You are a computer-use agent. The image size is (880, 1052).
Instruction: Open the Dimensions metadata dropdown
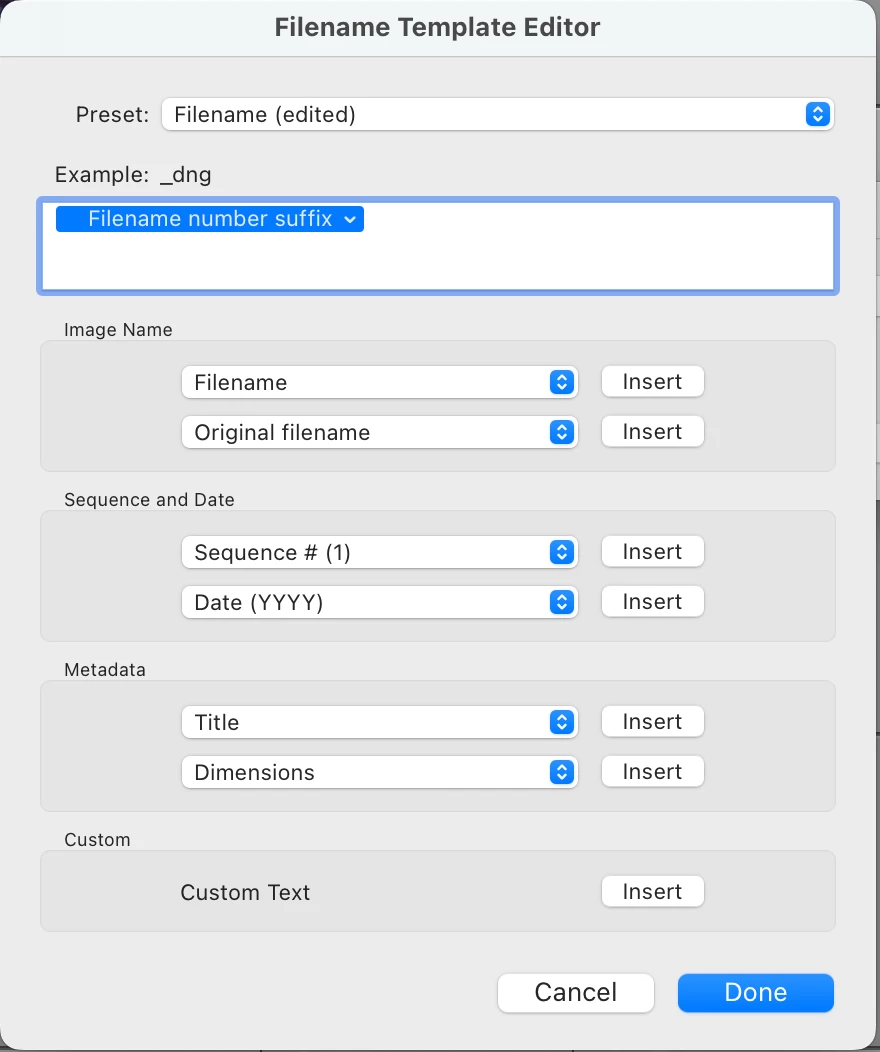click(379, 772)
